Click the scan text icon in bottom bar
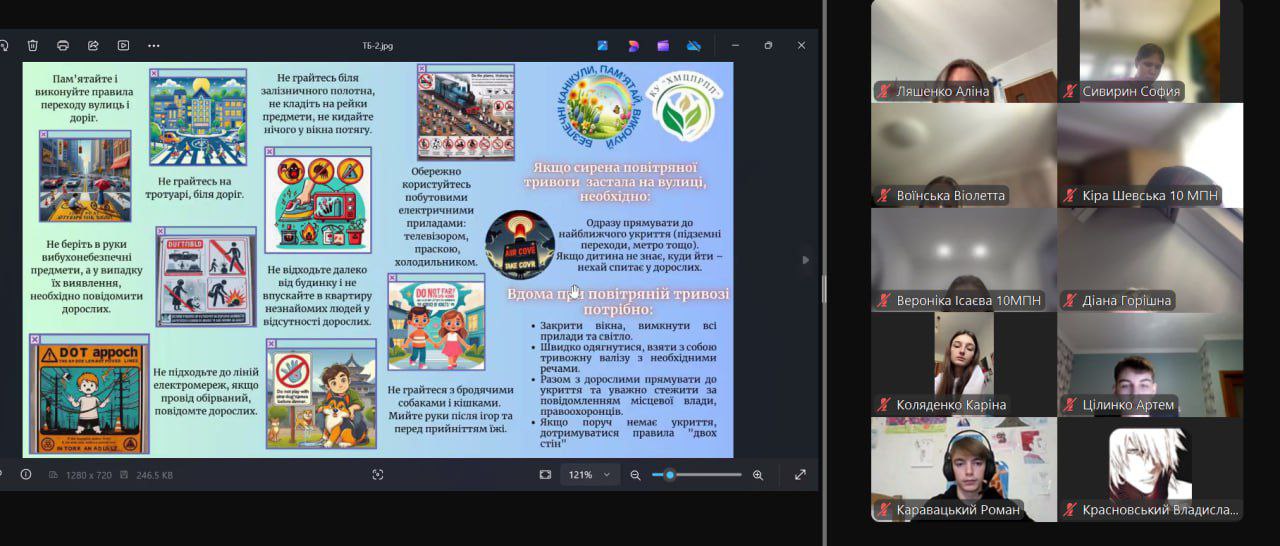 point(378,475)
